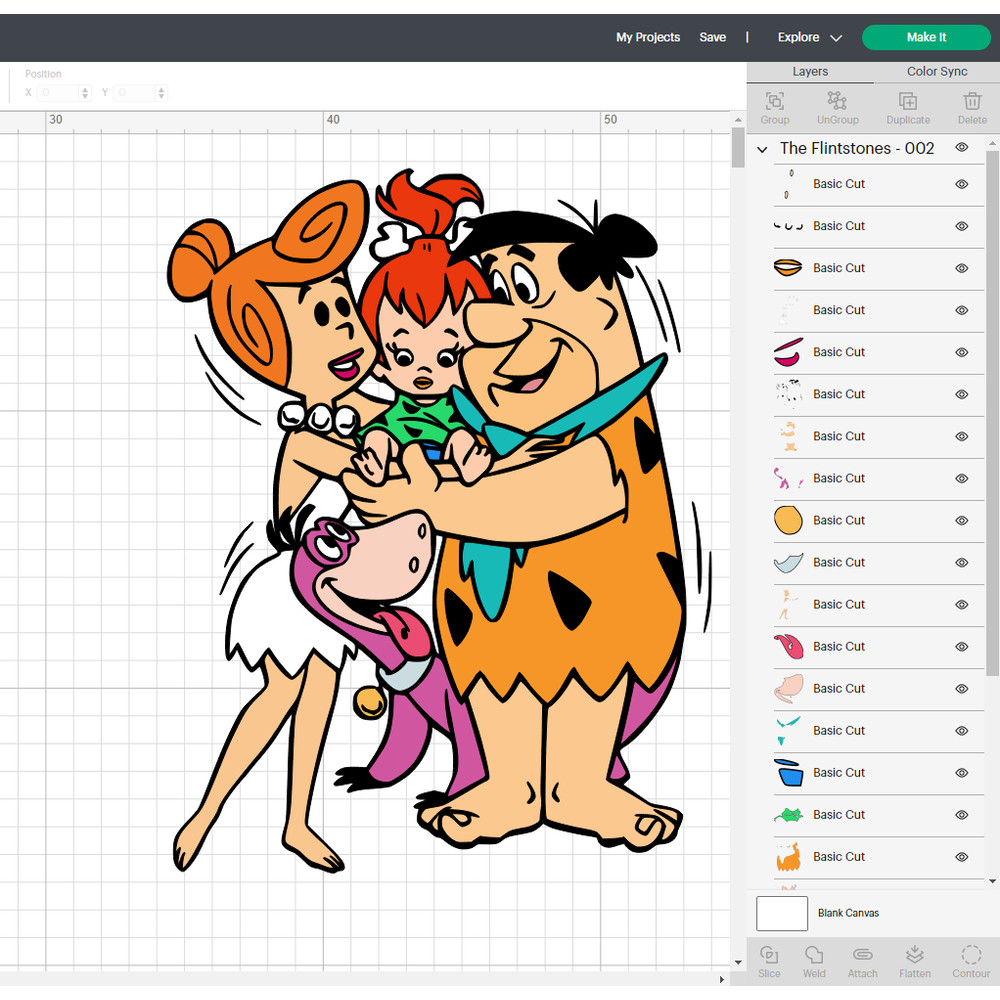This screenshot has width=1000, height=1000.
Task: Open My Projects
Action: coord(648,37)
